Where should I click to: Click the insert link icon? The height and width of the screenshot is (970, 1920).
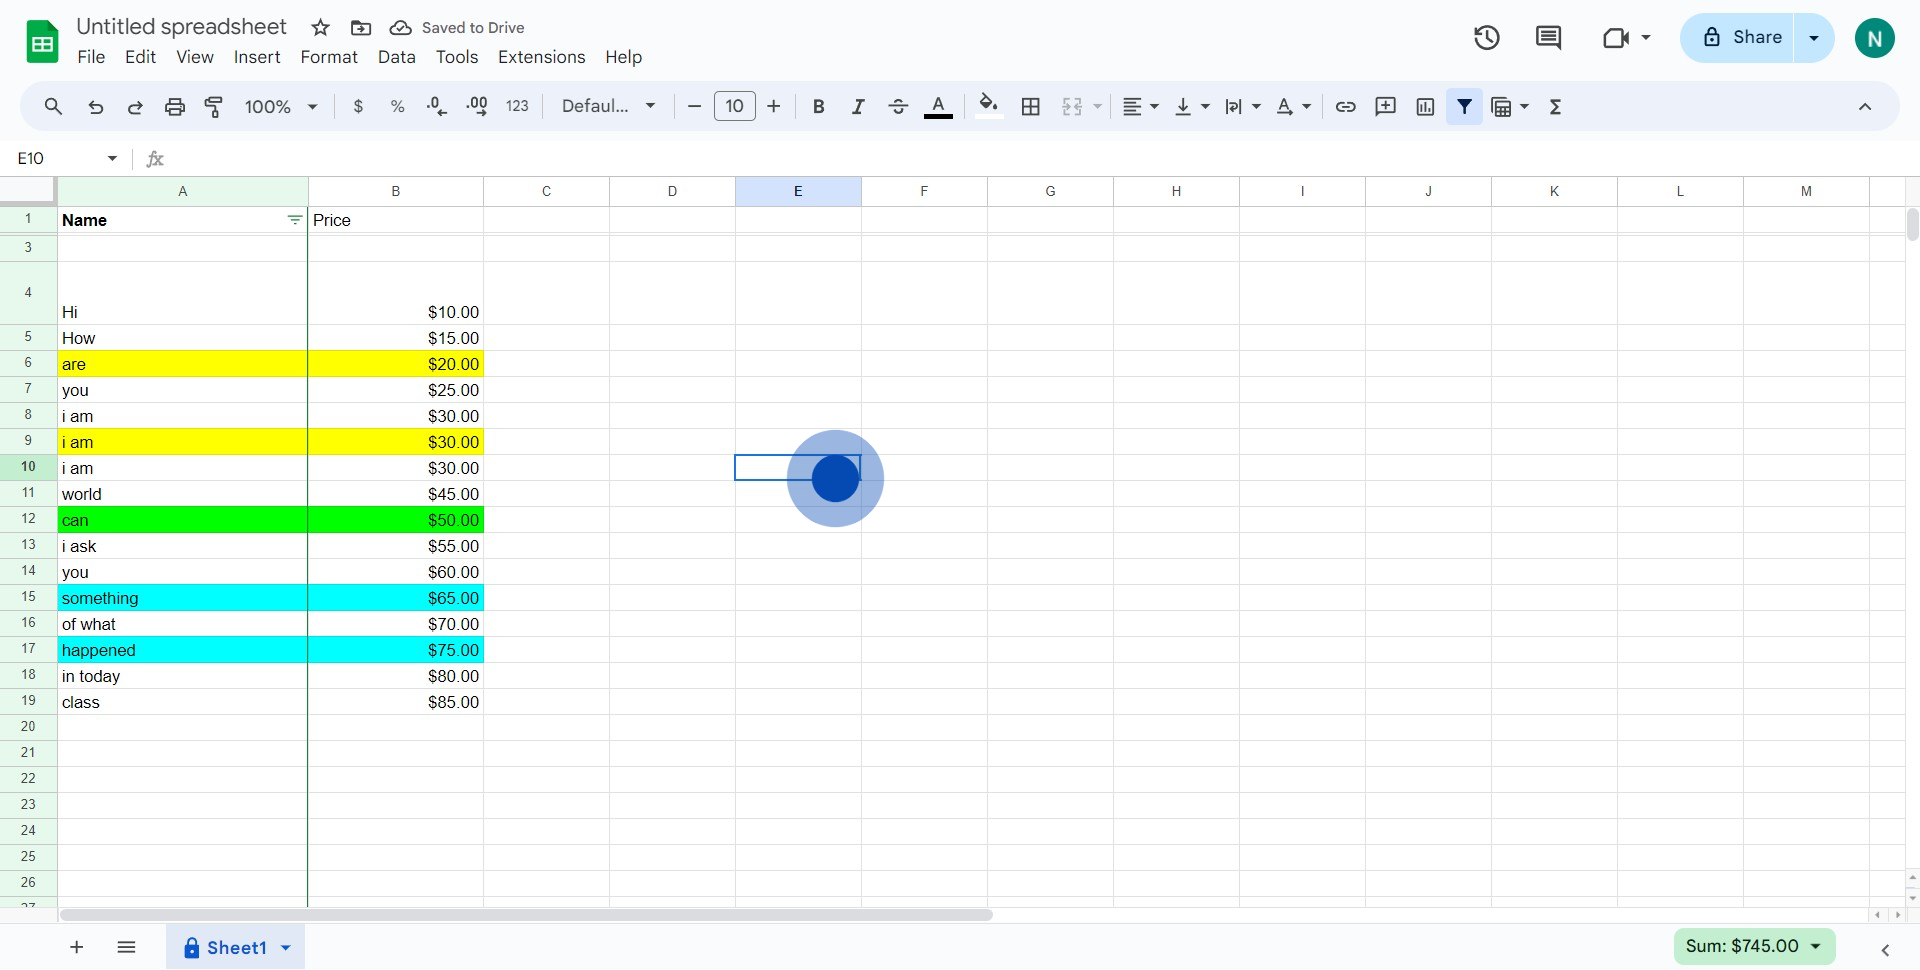1346,107
